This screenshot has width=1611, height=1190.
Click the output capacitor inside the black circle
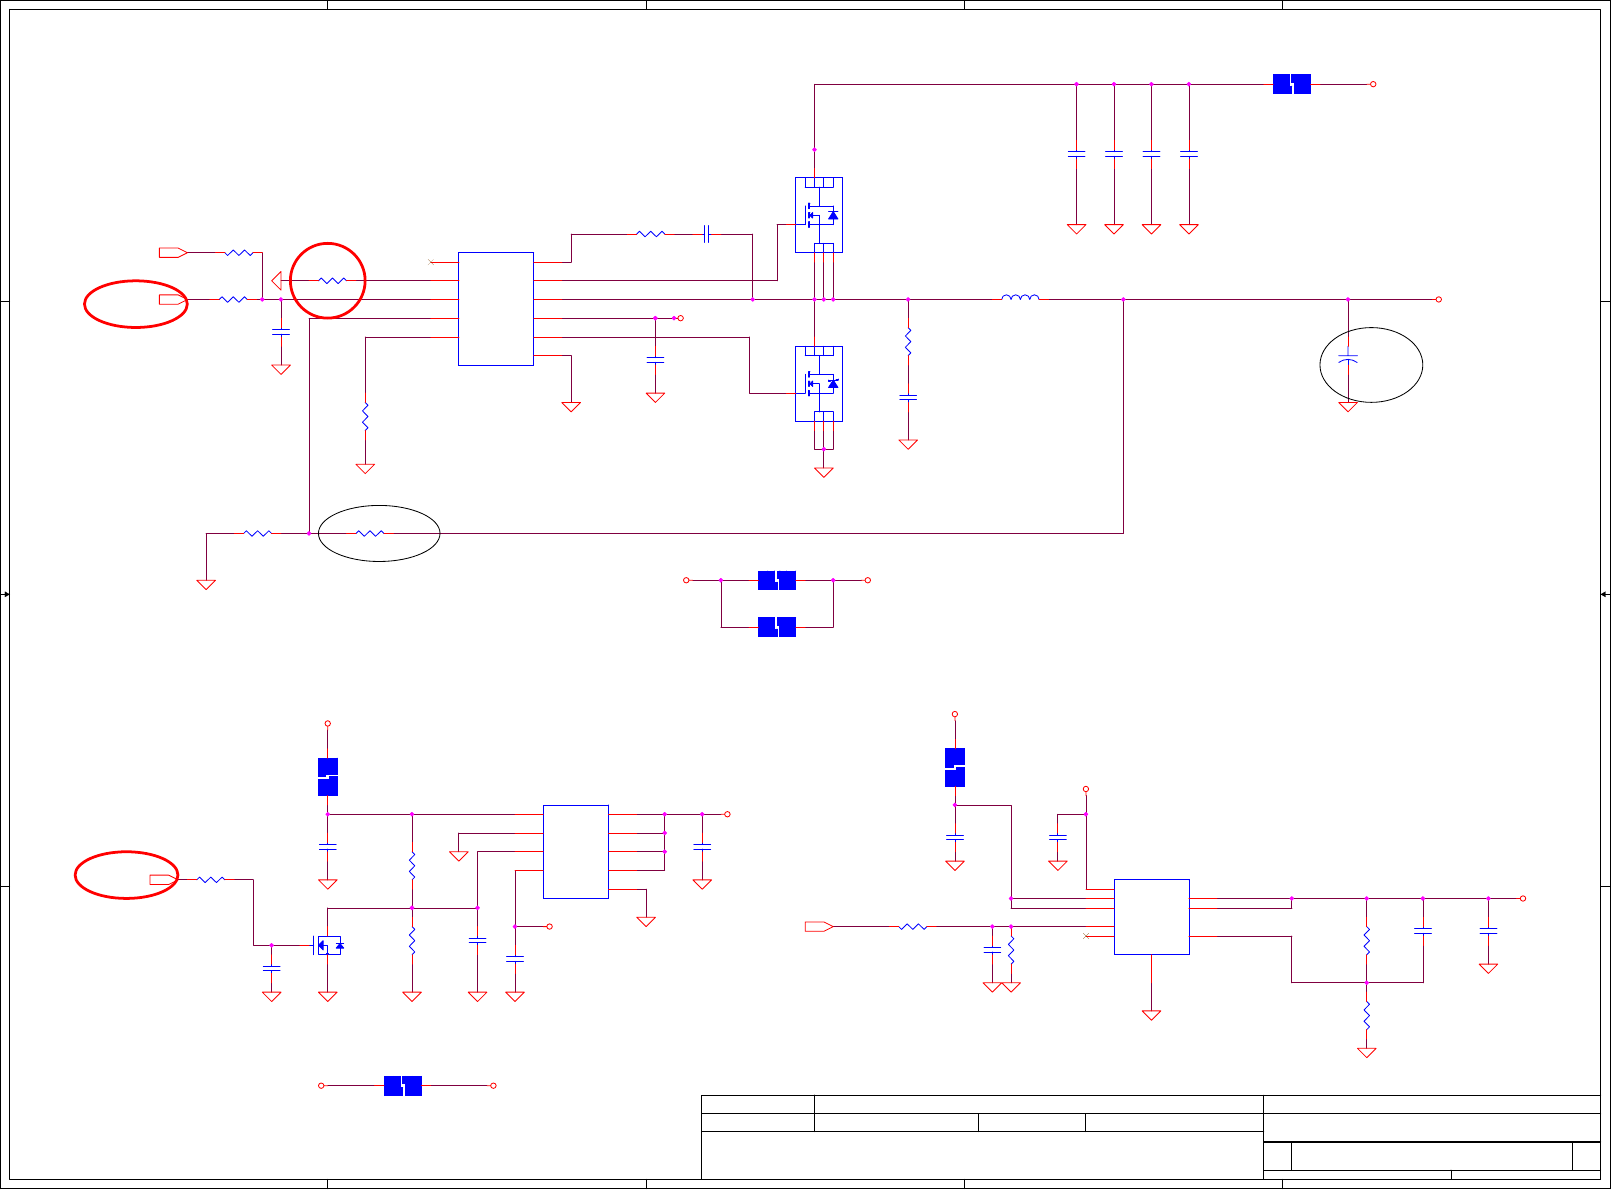(1348, 359)
